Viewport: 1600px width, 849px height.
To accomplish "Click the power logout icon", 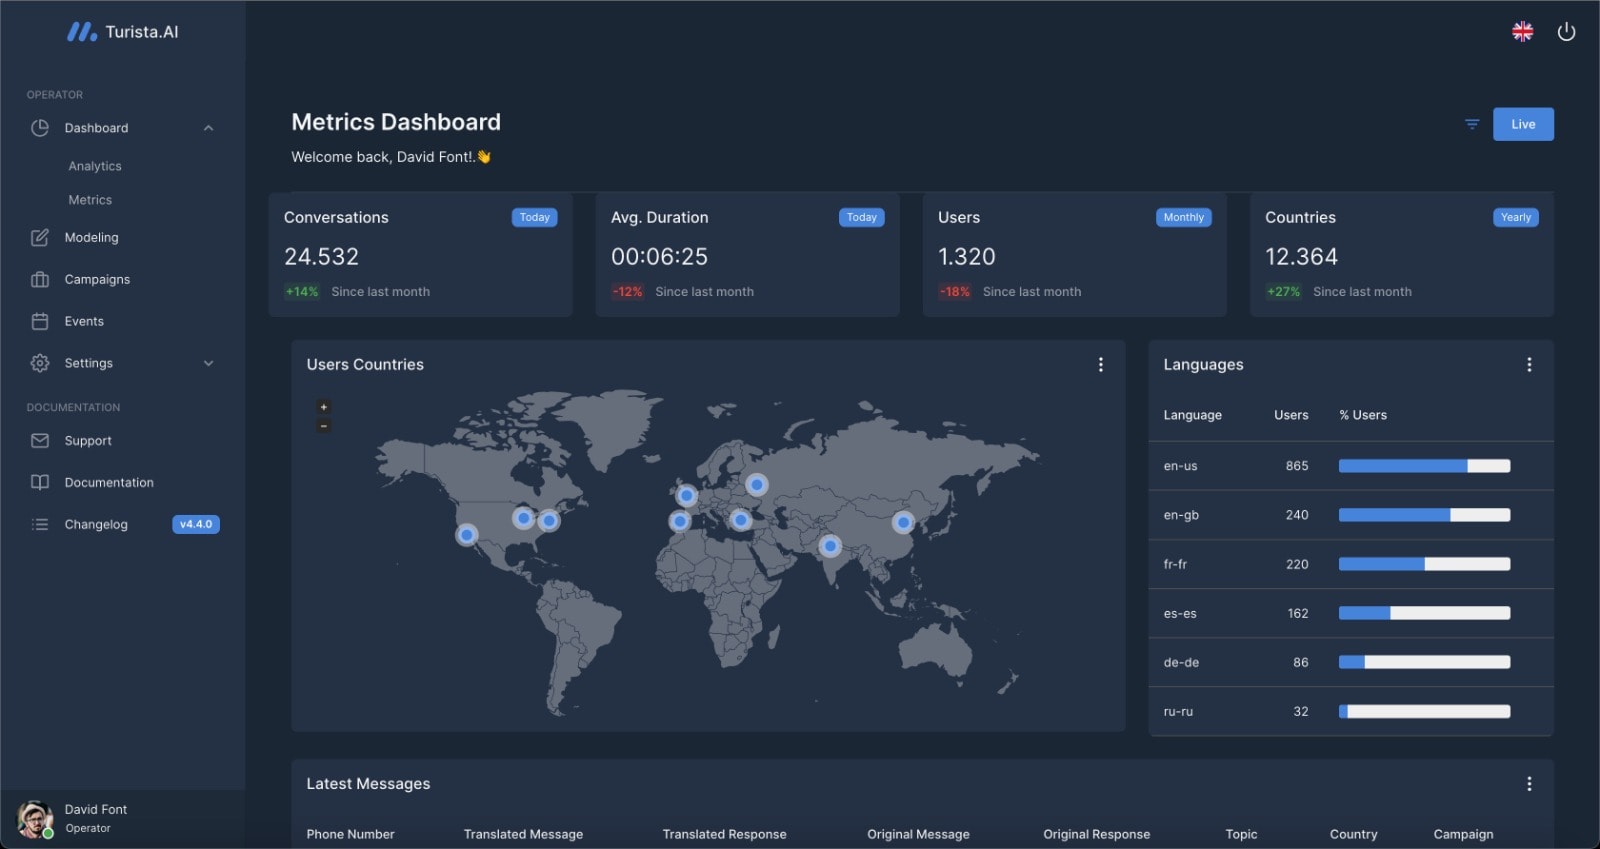I will coord(1566,32).
